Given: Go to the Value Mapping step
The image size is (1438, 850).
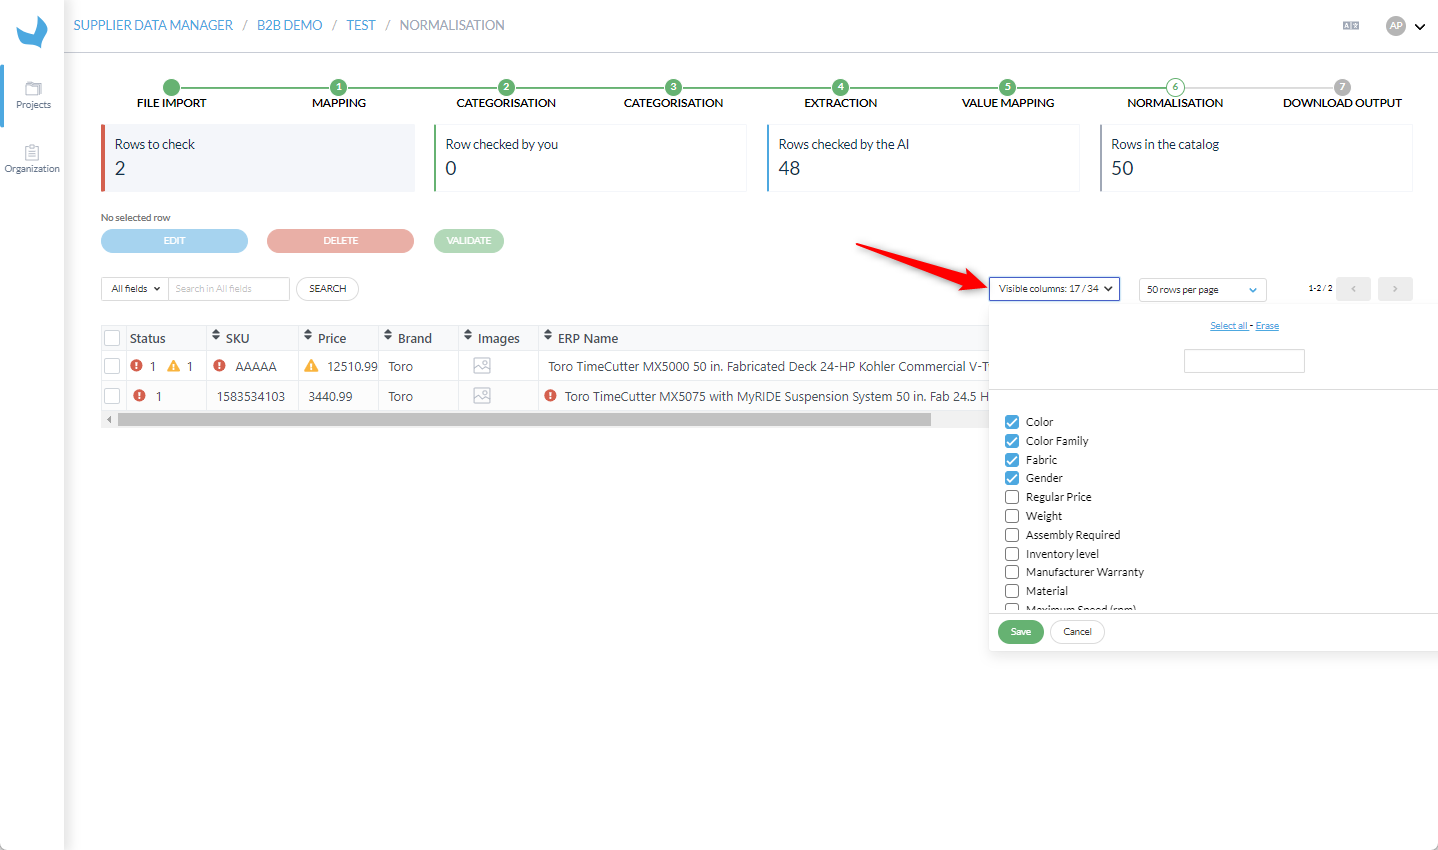Looking at the screenshot, I should click(1007, 95).
